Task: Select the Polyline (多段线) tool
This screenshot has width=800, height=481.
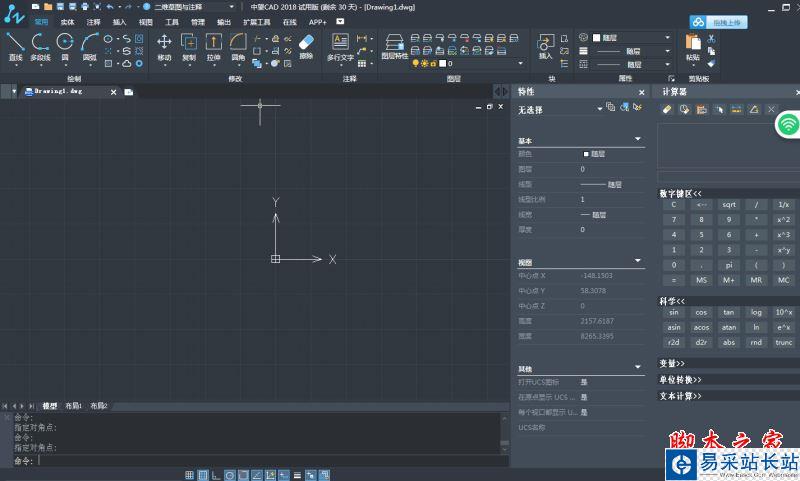Action: (40, 46)
